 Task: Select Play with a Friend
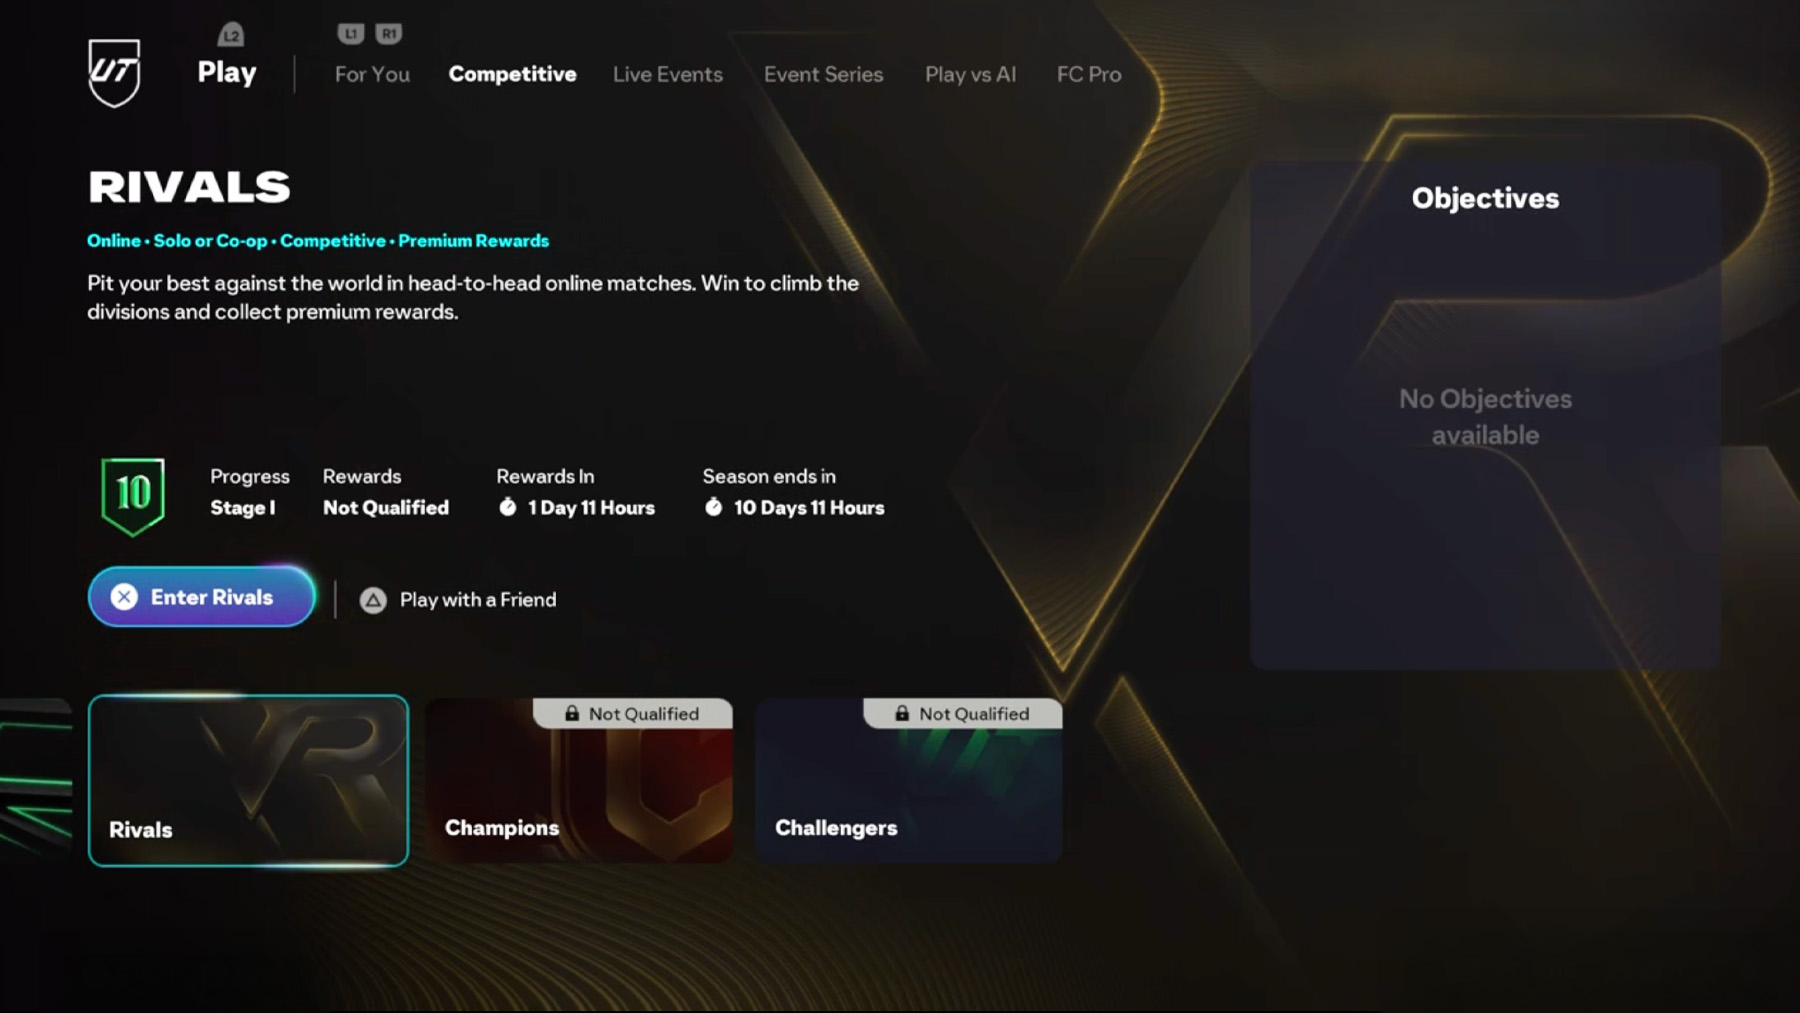[x=458, y=600]
